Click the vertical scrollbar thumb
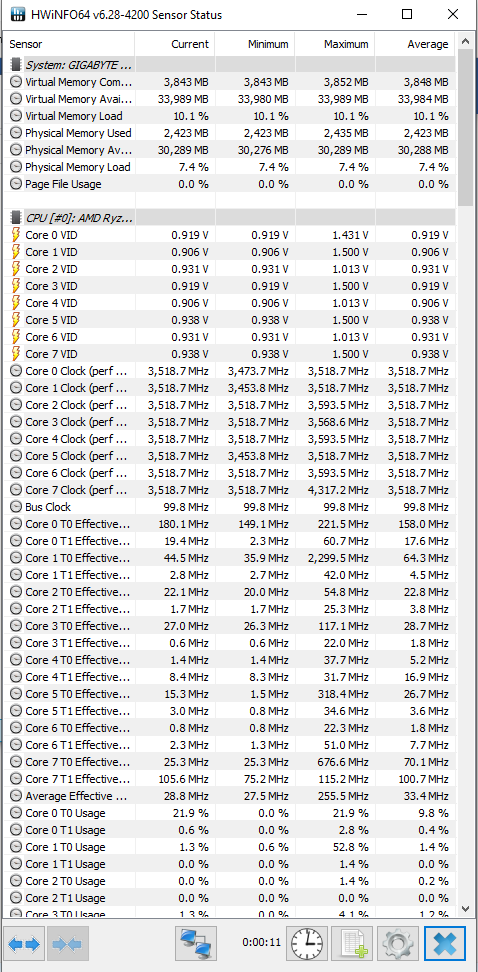 coord(465,129)
